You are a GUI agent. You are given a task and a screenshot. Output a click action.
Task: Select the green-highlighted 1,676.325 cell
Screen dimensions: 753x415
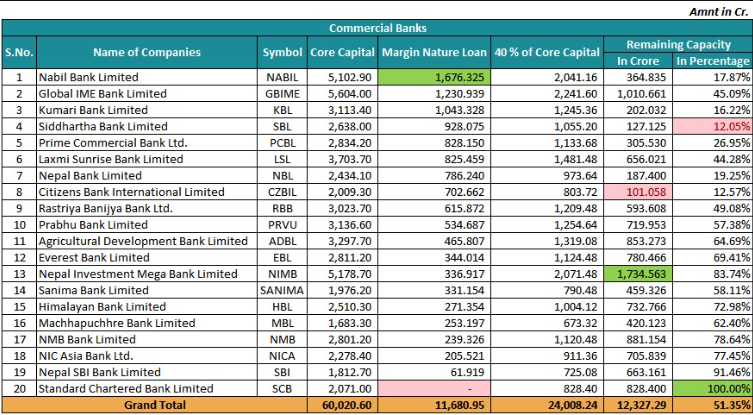click(435, 77)
